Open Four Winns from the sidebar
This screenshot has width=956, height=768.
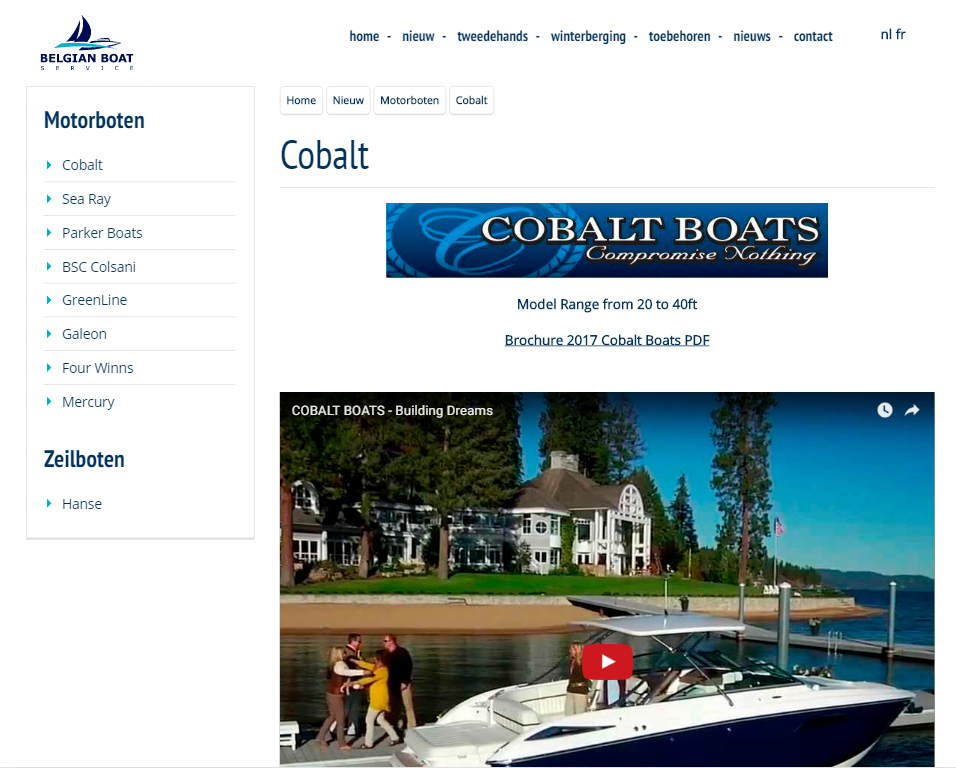98,368
